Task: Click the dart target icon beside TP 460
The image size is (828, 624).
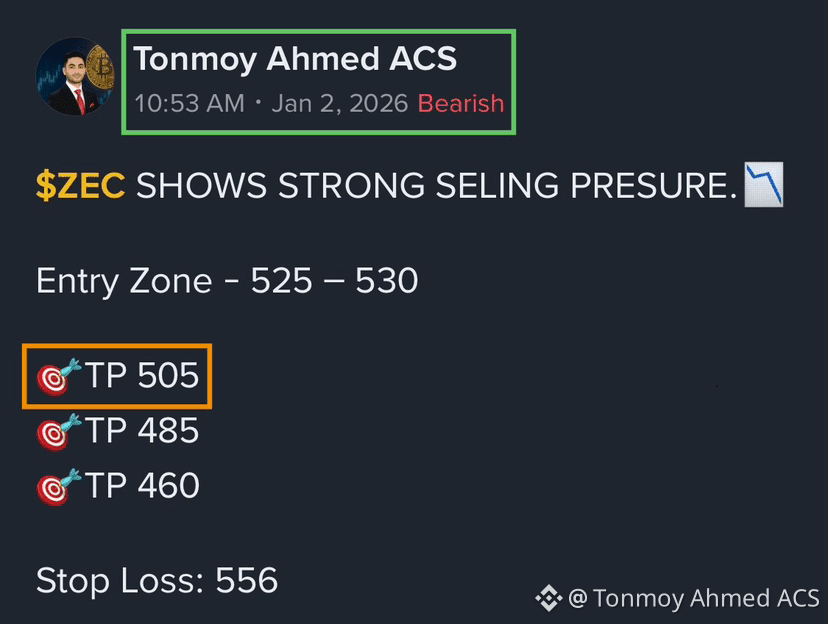Action: tap(59, 486)
